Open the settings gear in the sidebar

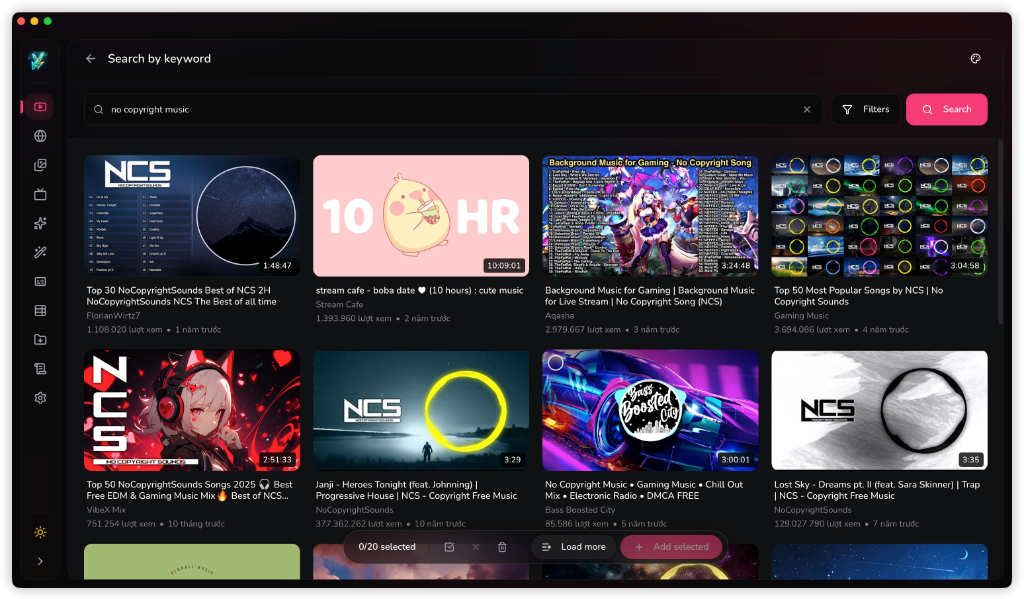coord(40,398)
